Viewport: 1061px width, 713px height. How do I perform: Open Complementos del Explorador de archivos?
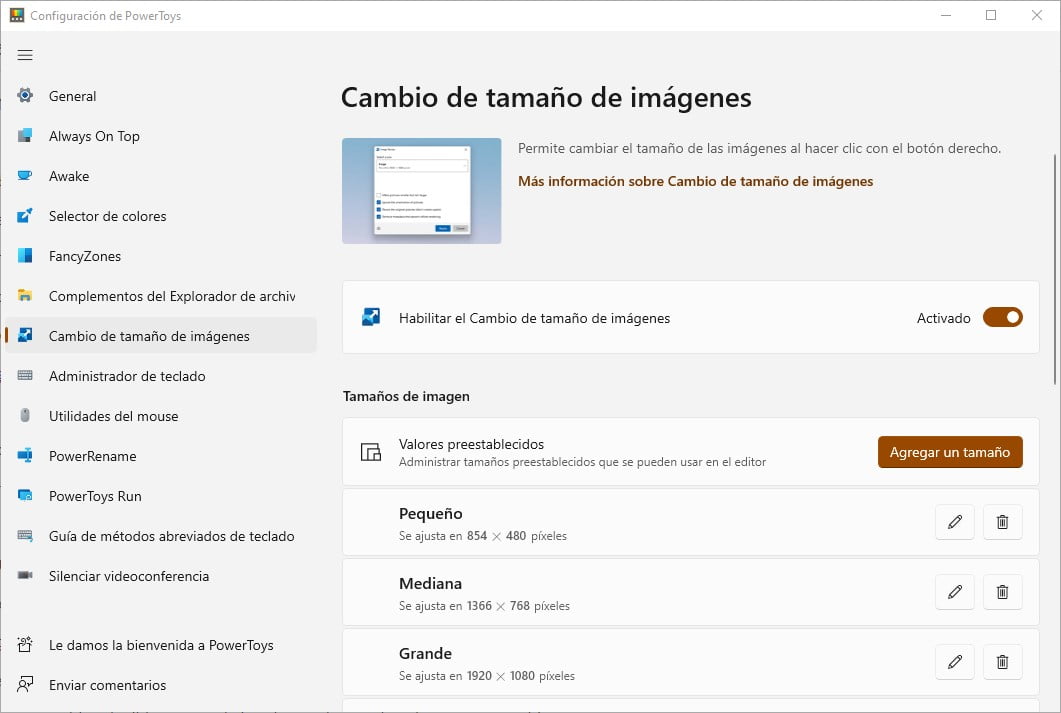click(161, 296)
